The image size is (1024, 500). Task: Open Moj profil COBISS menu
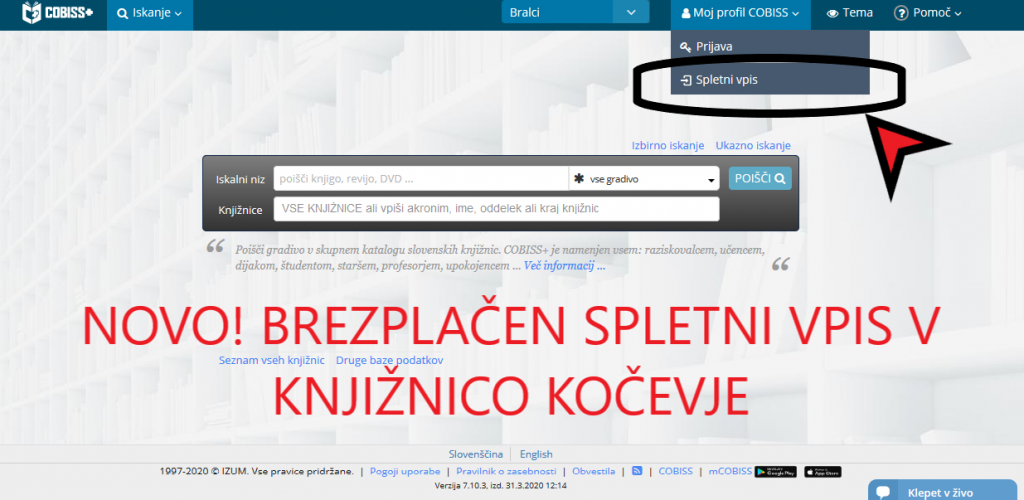[741, 13]
